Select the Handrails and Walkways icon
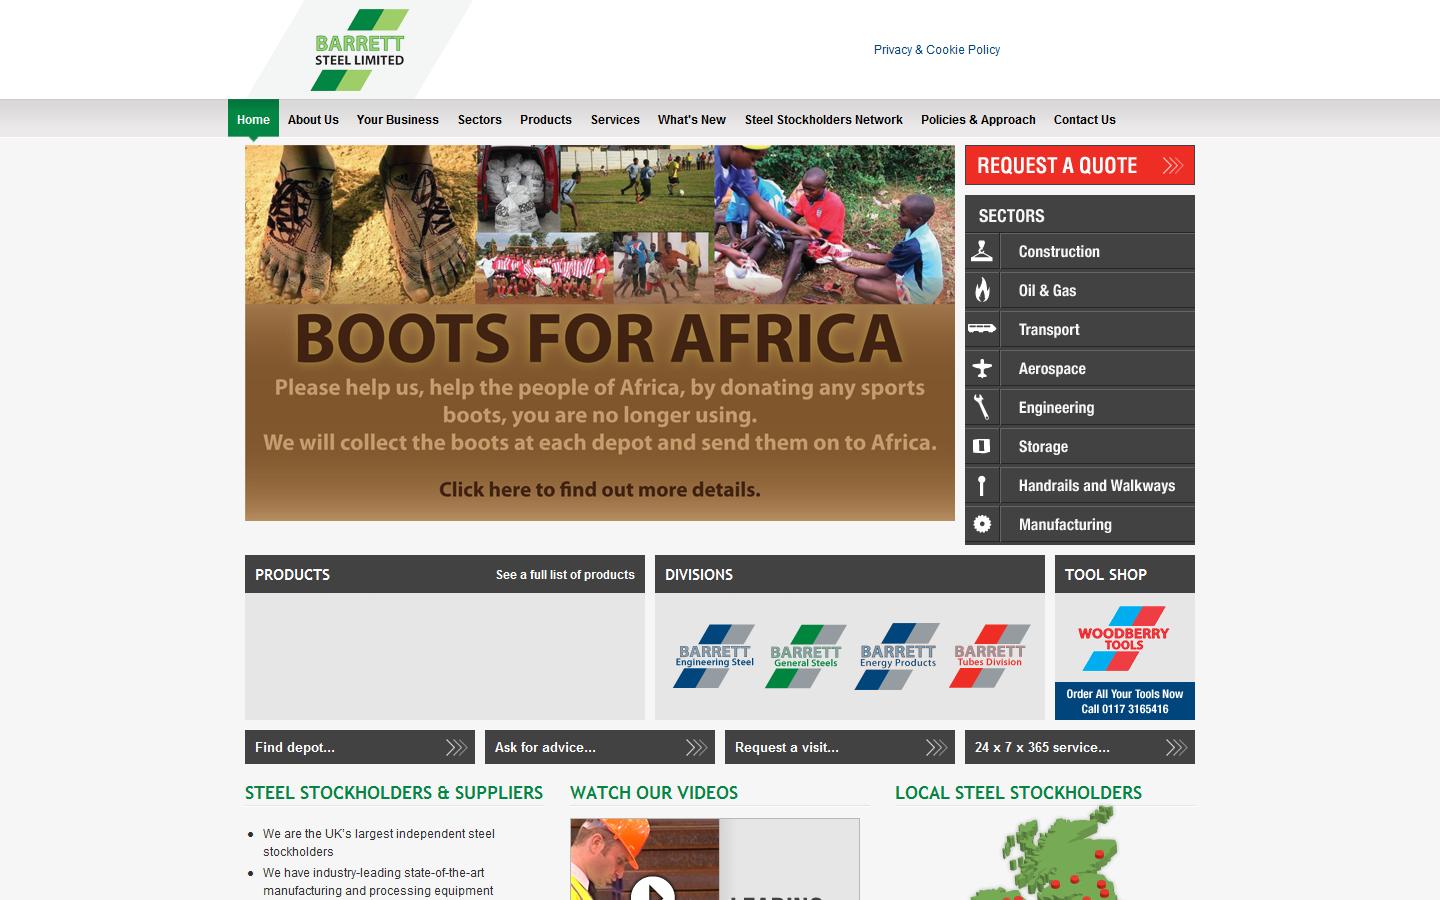This screenshot has height=900, width=1440. 983,485
